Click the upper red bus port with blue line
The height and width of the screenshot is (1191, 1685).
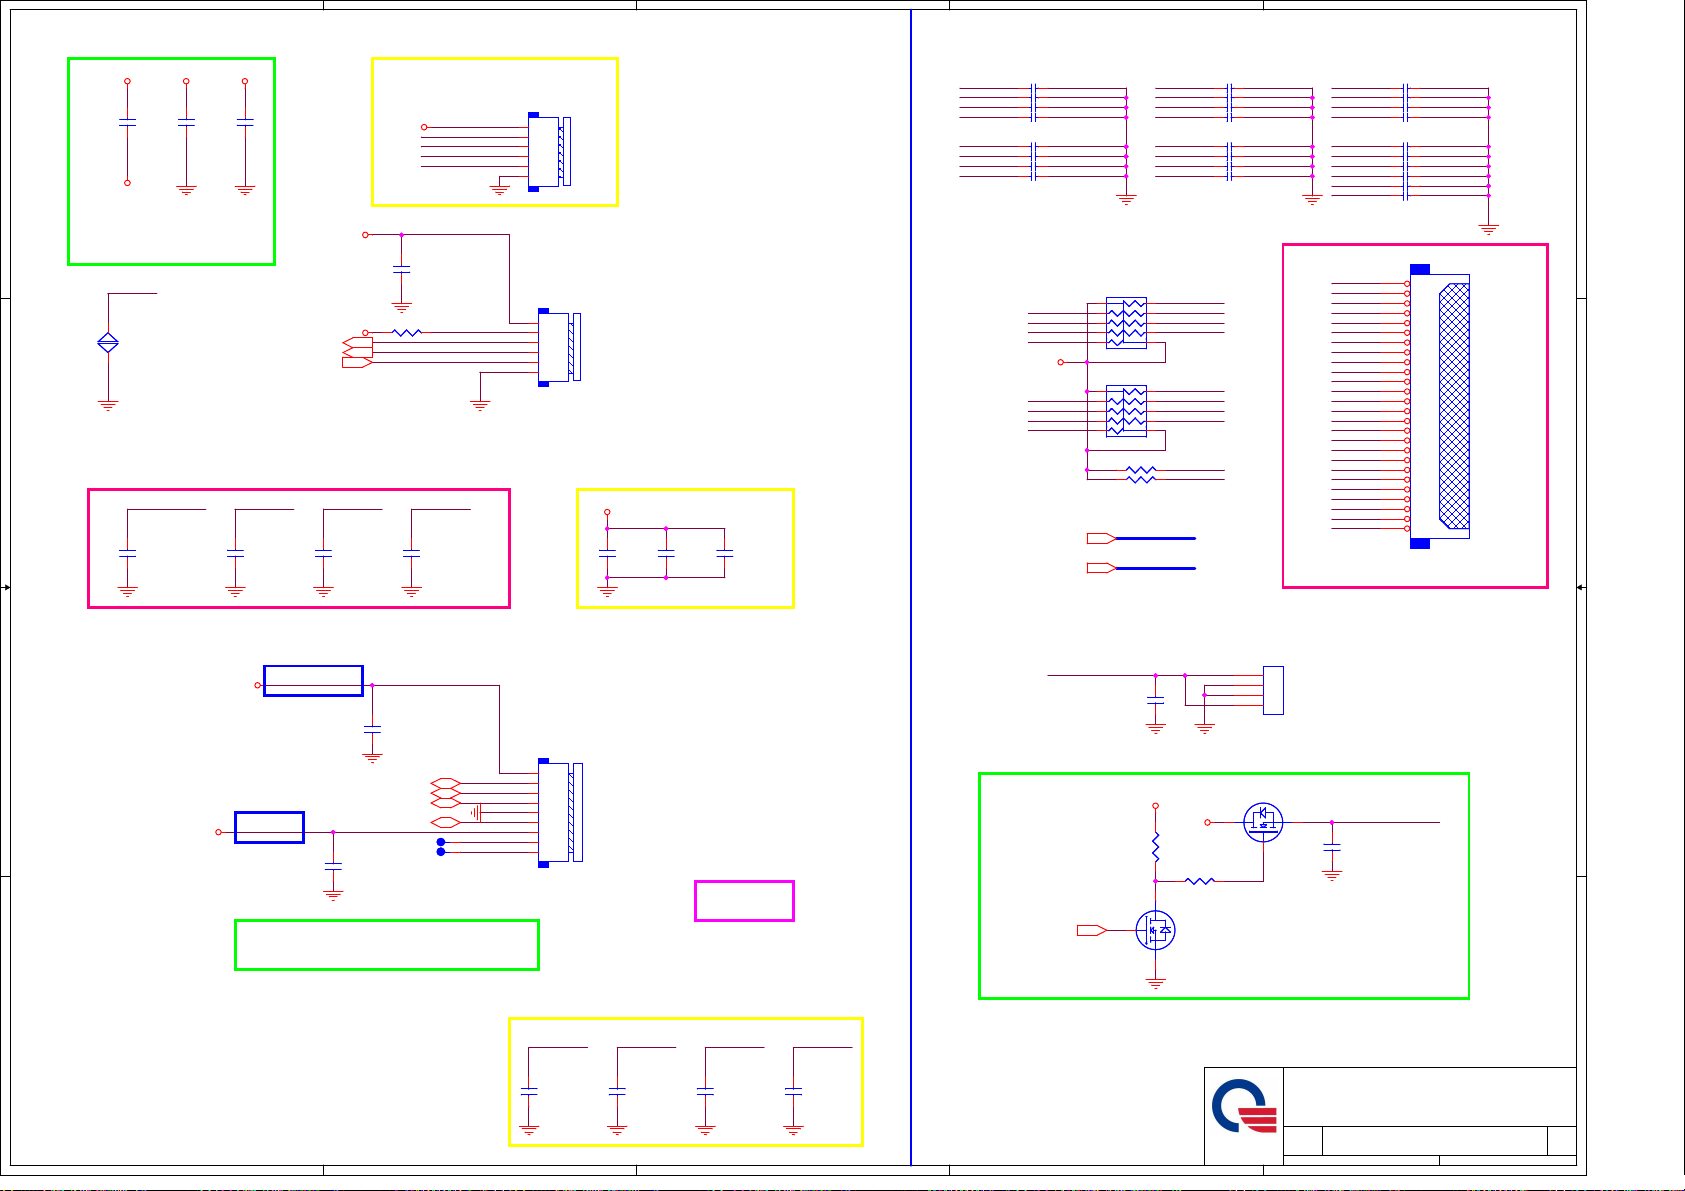[1101, 538]
